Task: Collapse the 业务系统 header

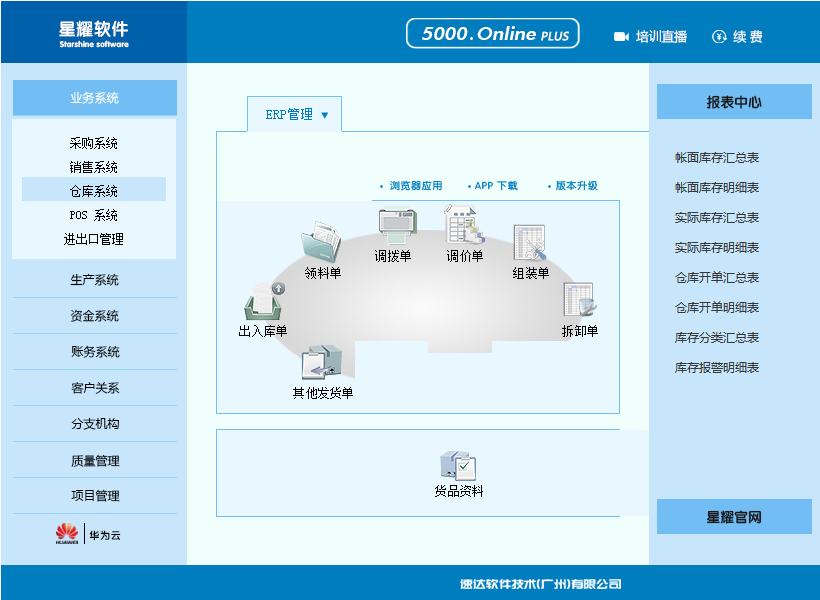Action: [x=95, y=98]
